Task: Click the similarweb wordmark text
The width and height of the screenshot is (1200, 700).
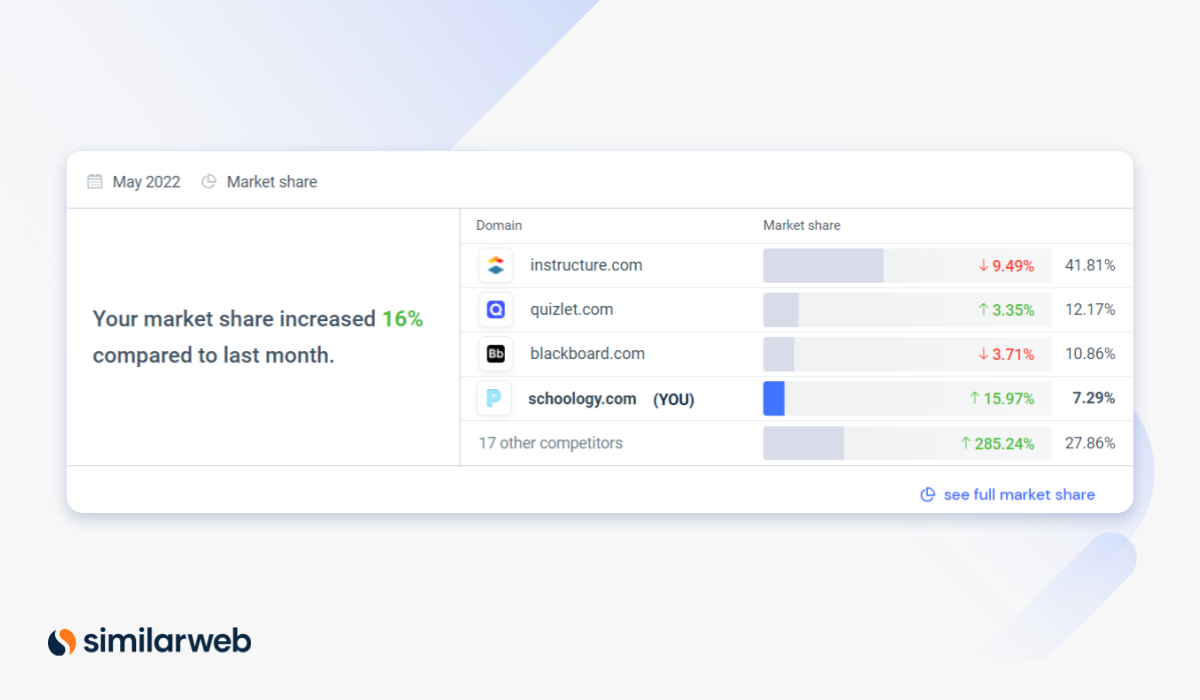Action: click(168, 641)
